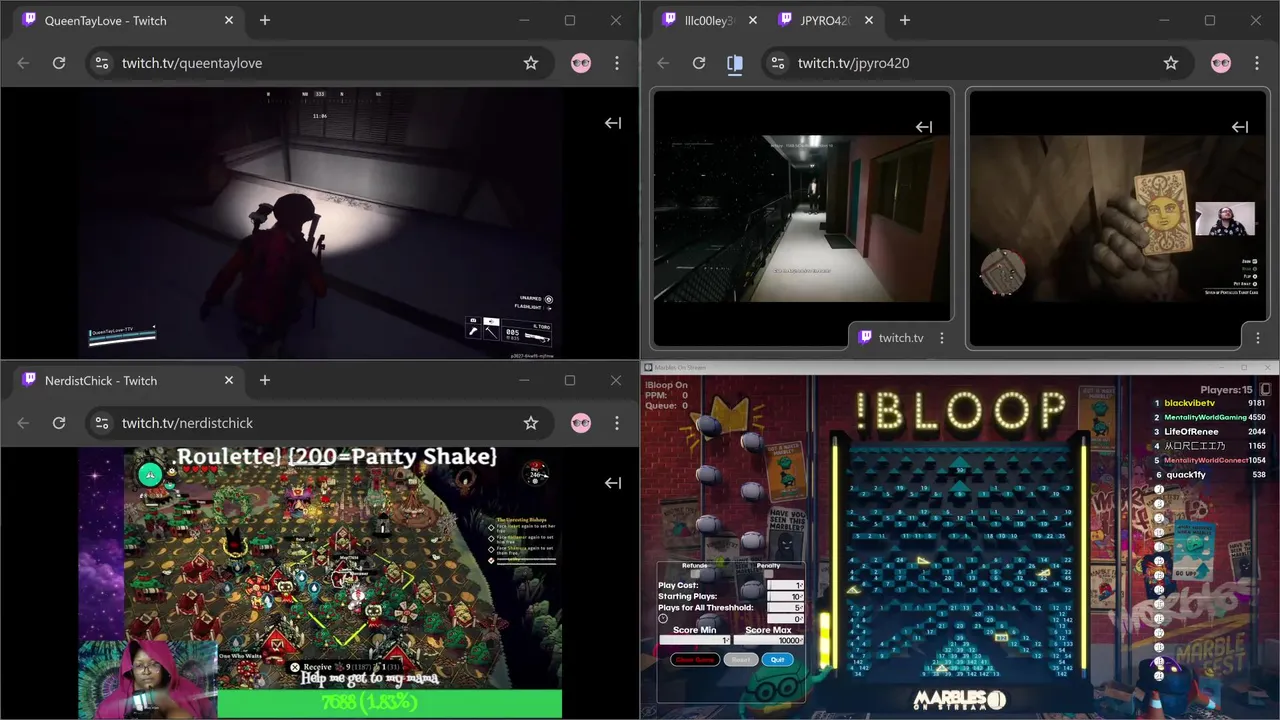Collapse chat arrow on left split stream
1280x720 pixels.
coord(924,127)
